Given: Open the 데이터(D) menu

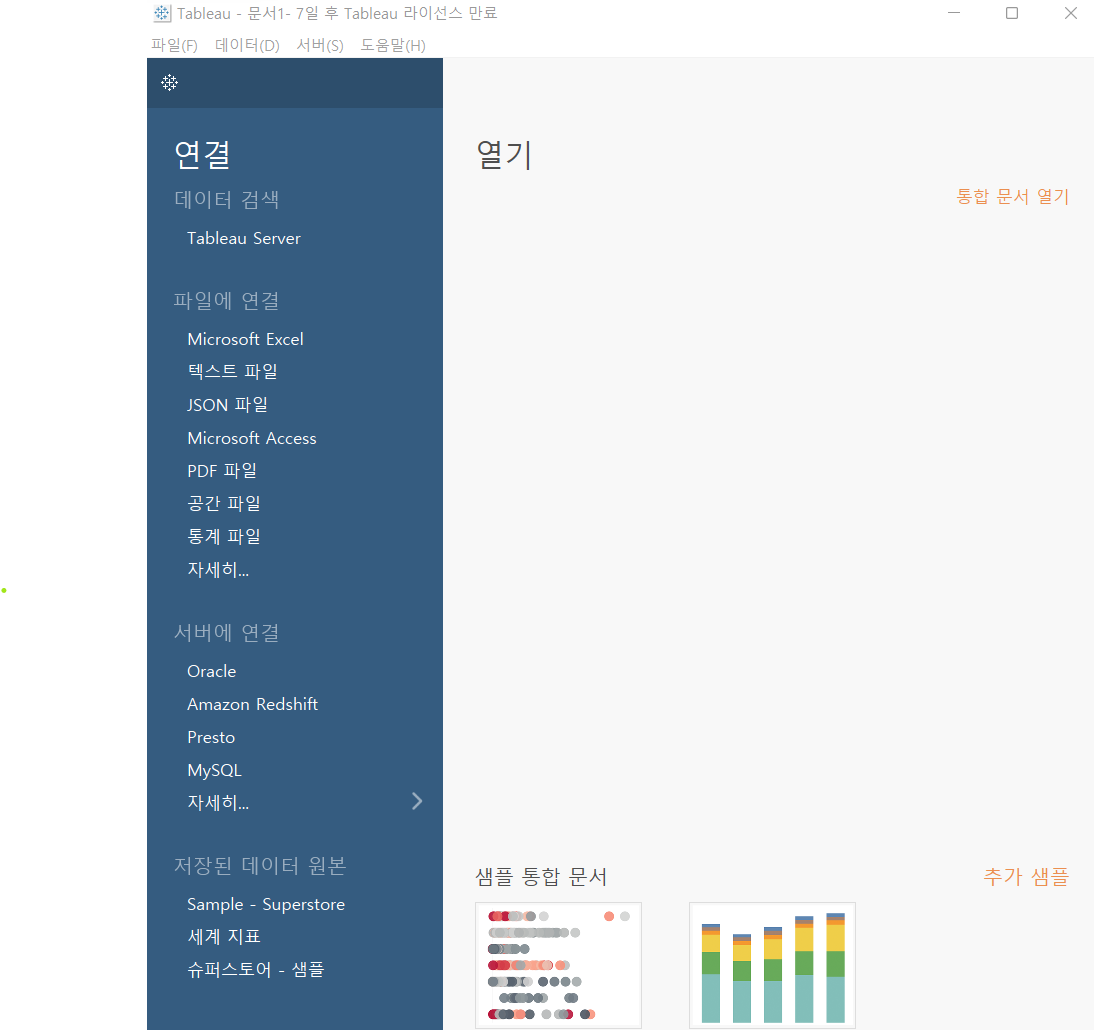Looking at the screenshot, I should 247,45.
